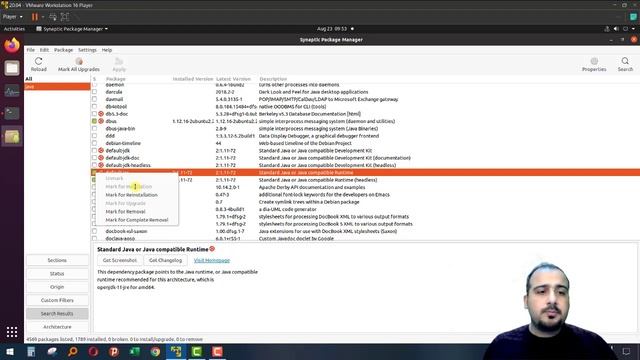Click the Activities button in top bar
Image resolution: width=640 pixels, height=360 pixels.
[x=14, y=29]
